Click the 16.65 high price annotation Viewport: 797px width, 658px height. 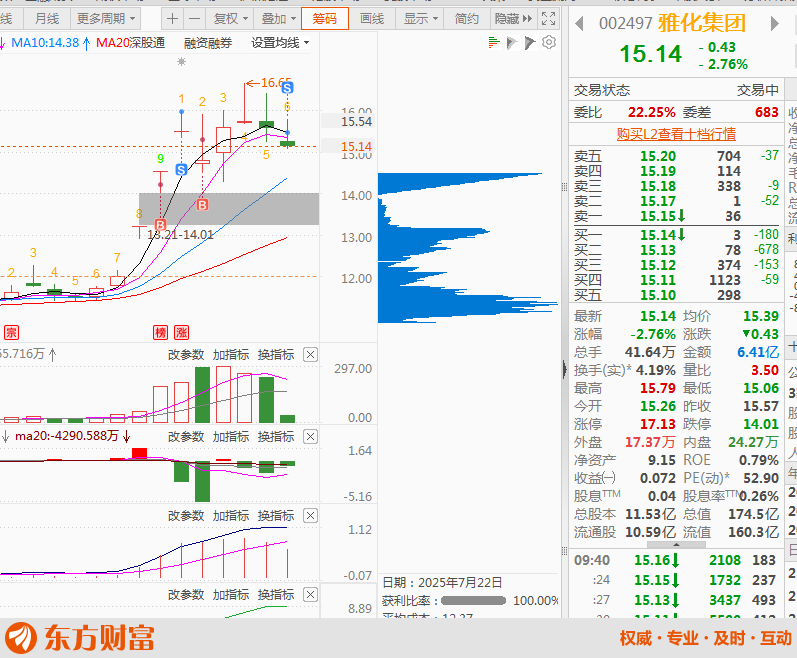(x=269, y=83)
